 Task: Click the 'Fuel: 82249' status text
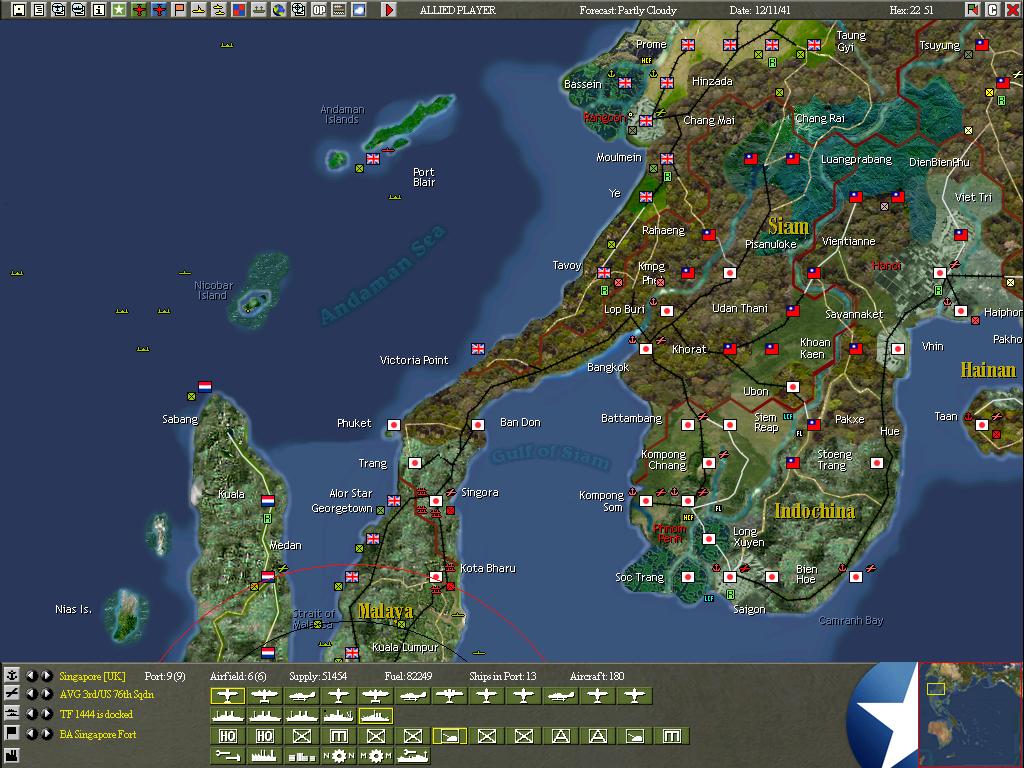click(x=408, y=676)
